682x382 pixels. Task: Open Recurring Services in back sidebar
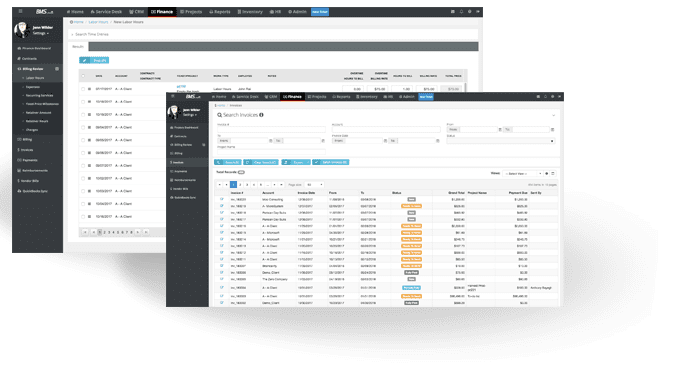point(39,95)
